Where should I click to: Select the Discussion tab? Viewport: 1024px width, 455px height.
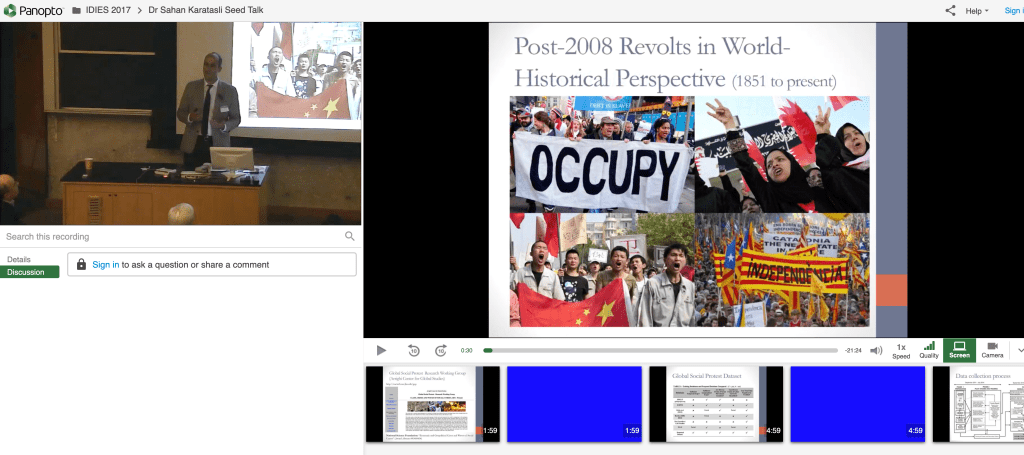click(x=27, y=272)
